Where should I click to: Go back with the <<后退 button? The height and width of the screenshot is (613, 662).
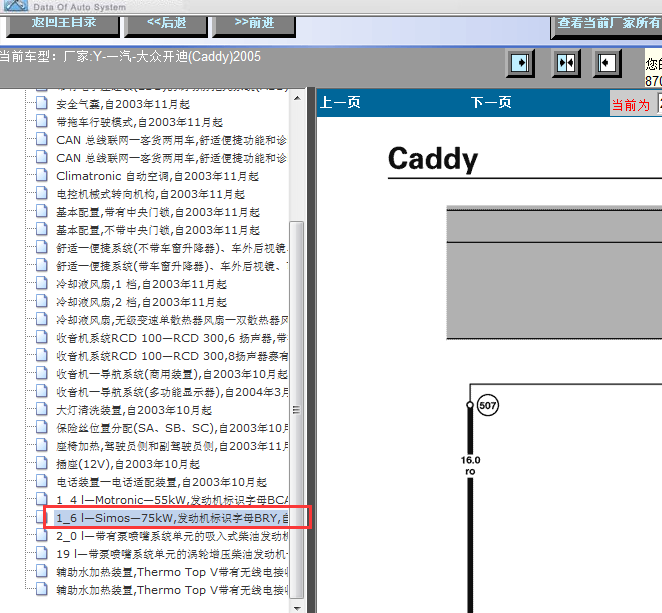(x=166, y=25)
